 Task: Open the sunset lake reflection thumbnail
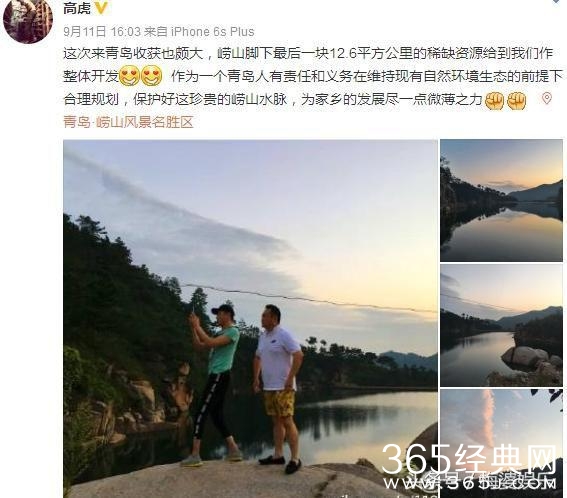(501, 200)
